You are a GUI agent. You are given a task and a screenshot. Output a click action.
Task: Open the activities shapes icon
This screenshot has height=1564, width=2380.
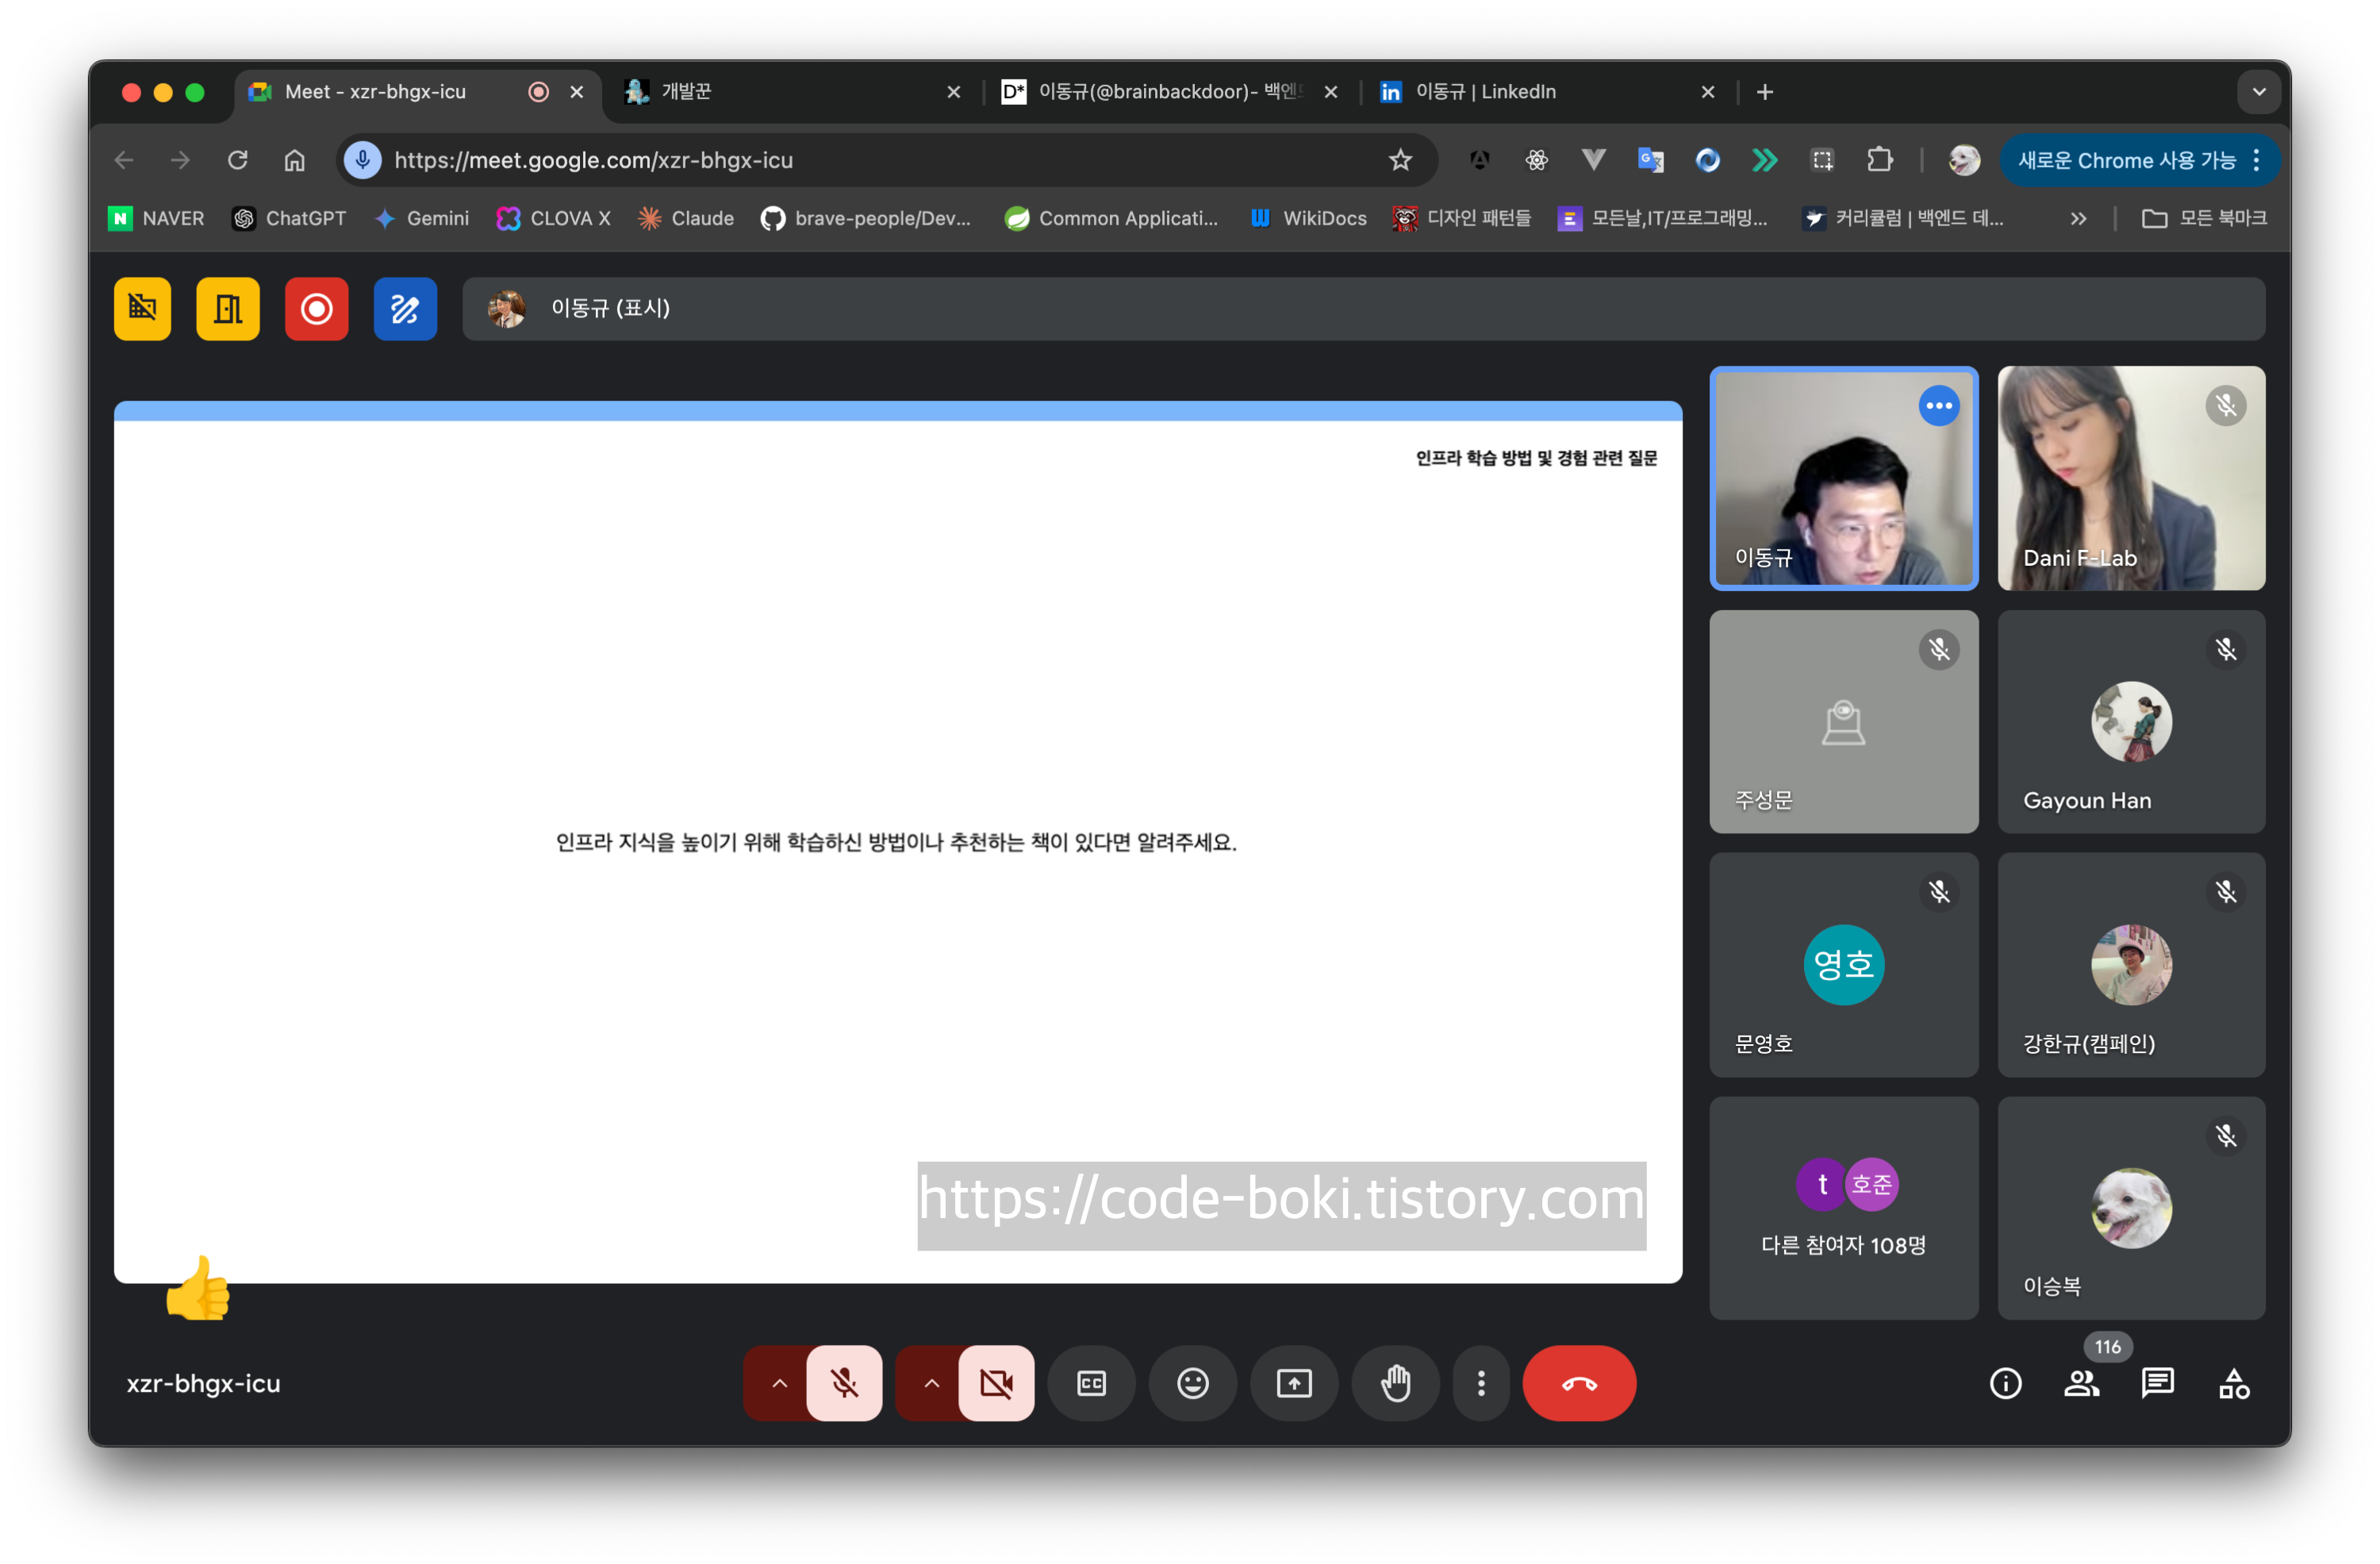(x=2233, y=1383)
